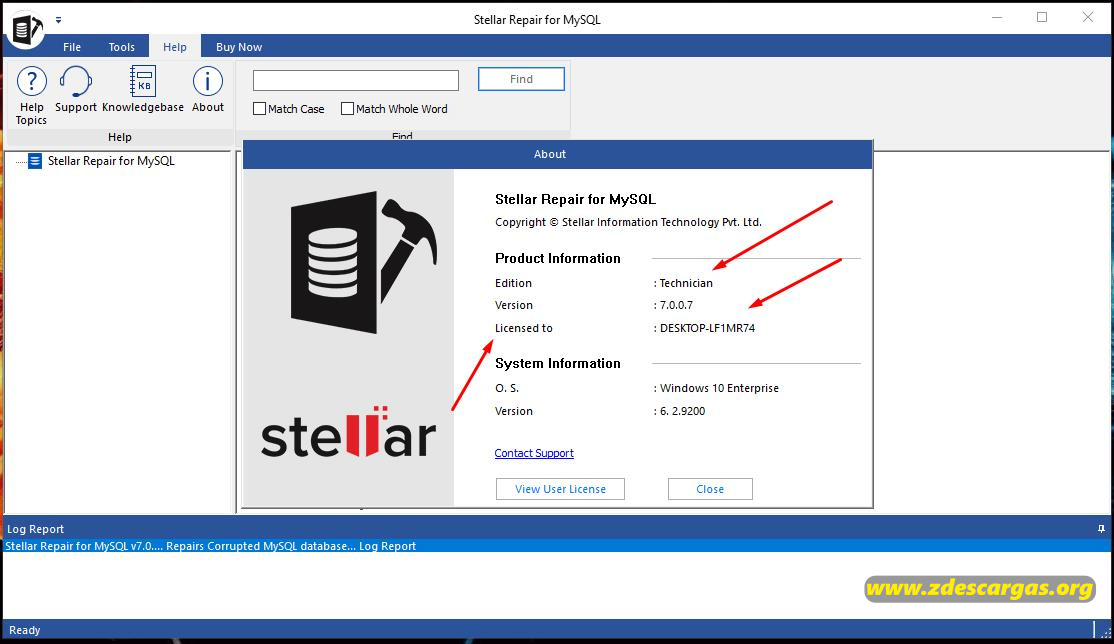The image size is (1114, 644).
Task: Click the Ready status bar text
Action: click(24, 630)
